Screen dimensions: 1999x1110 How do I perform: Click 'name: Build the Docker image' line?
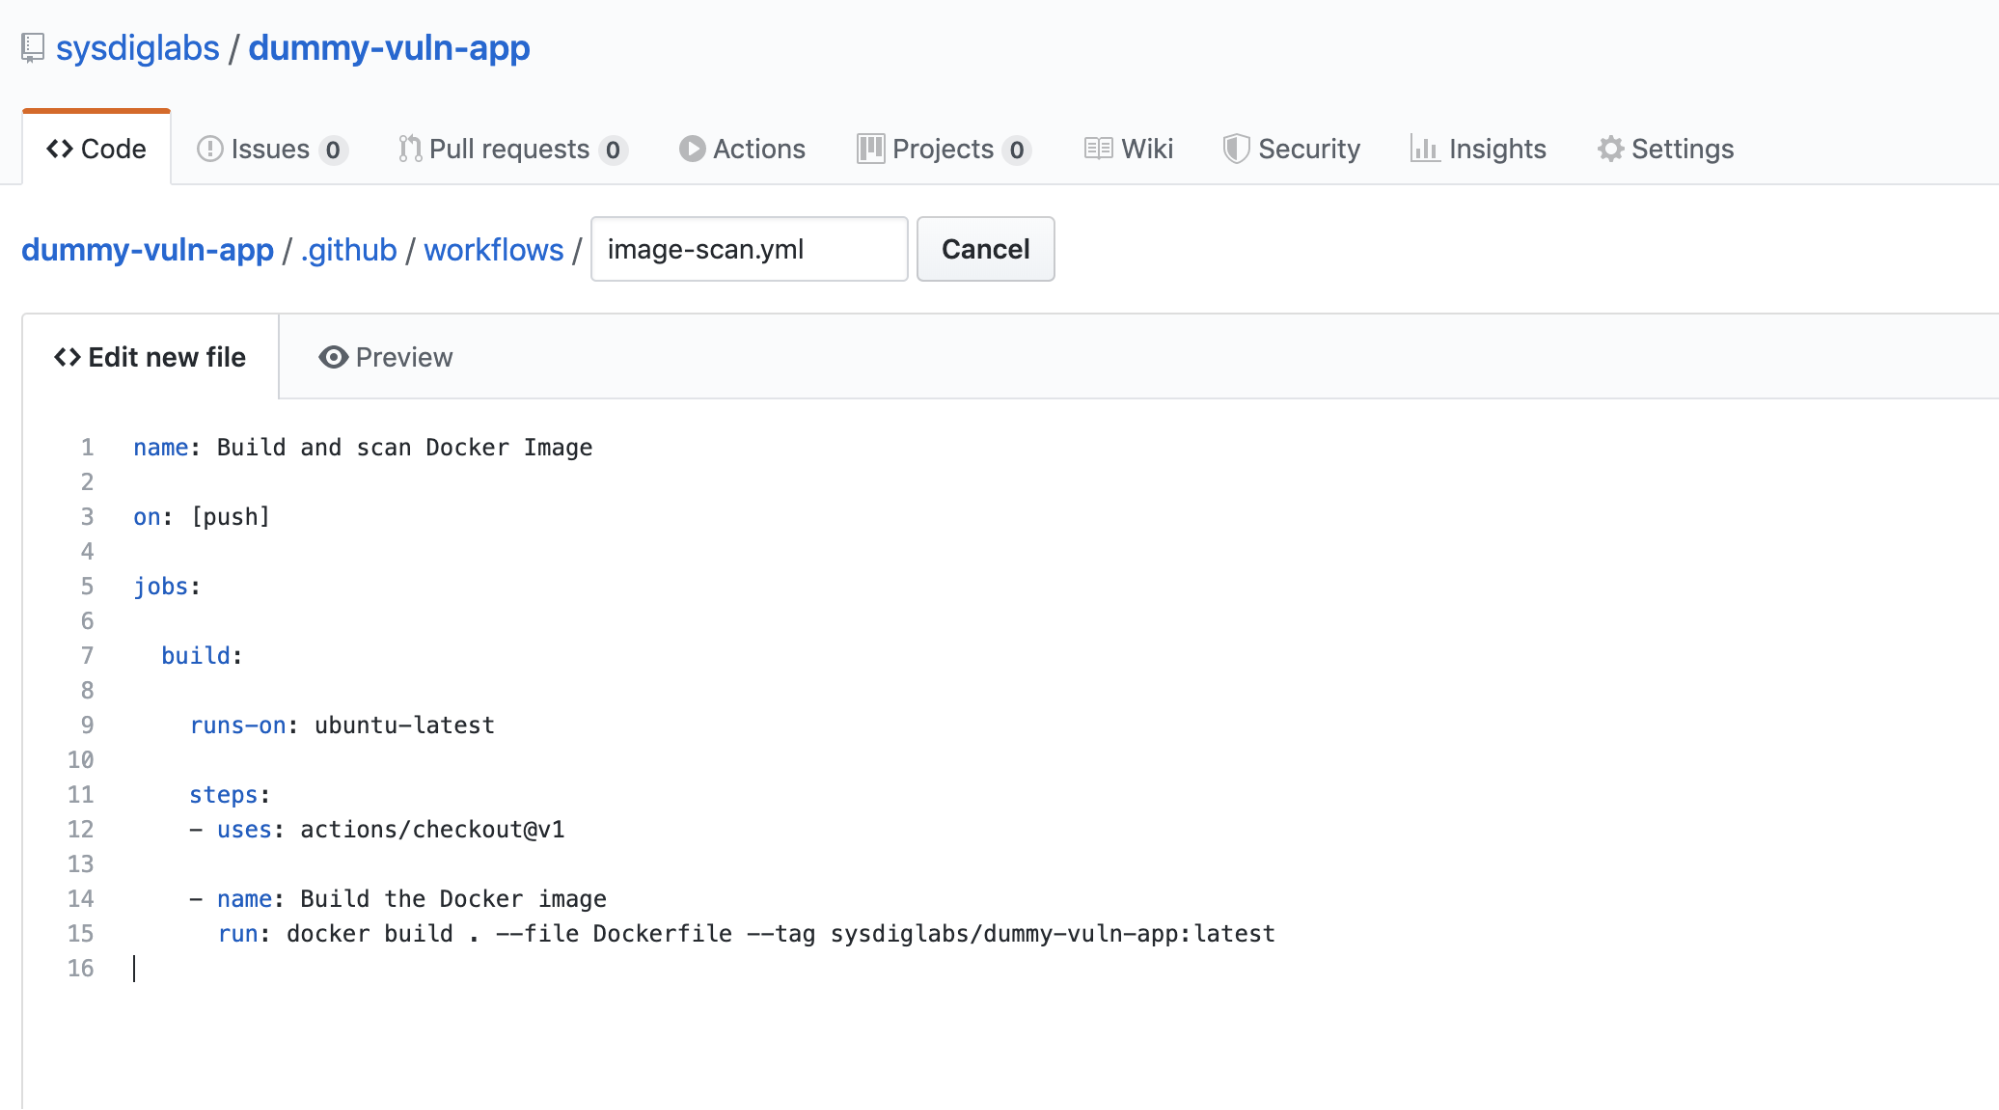[398, 899]
